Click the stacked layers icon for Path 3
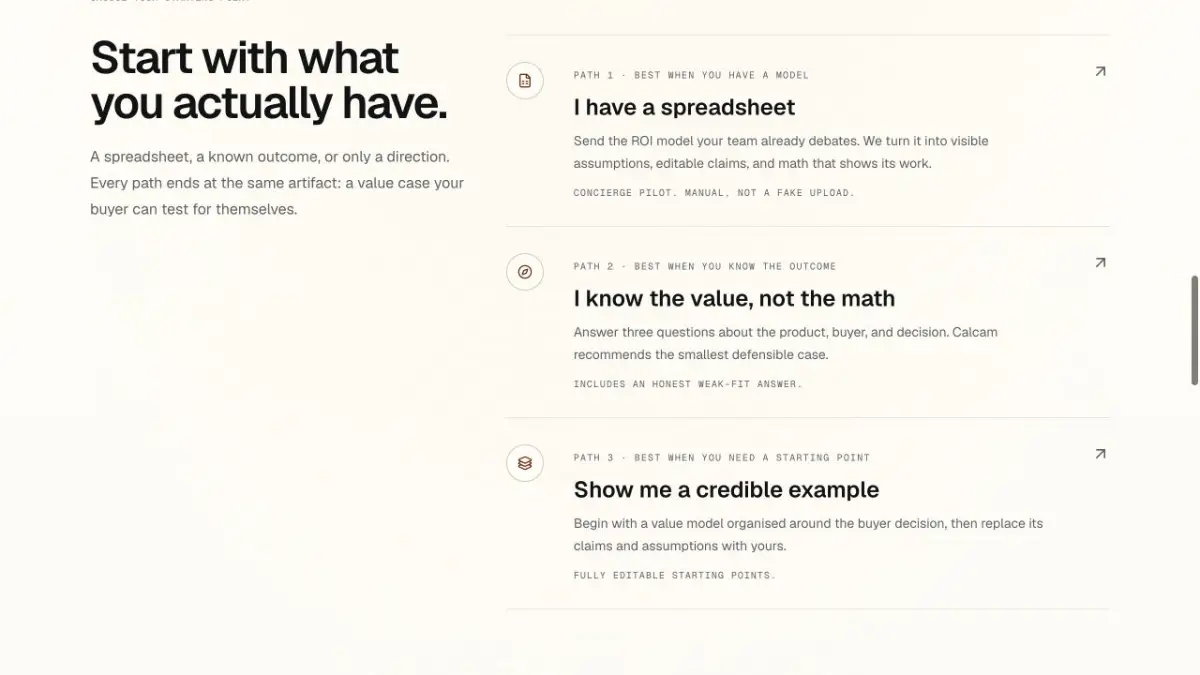 525,463
